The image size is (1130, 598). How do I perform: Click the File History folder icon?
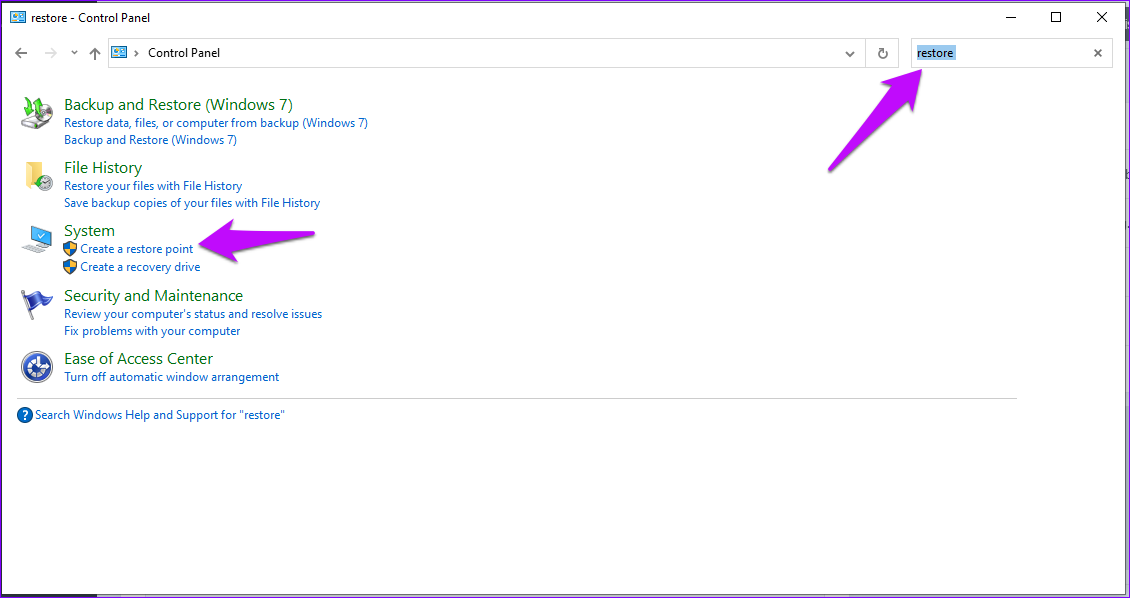(x=38, y=177)
